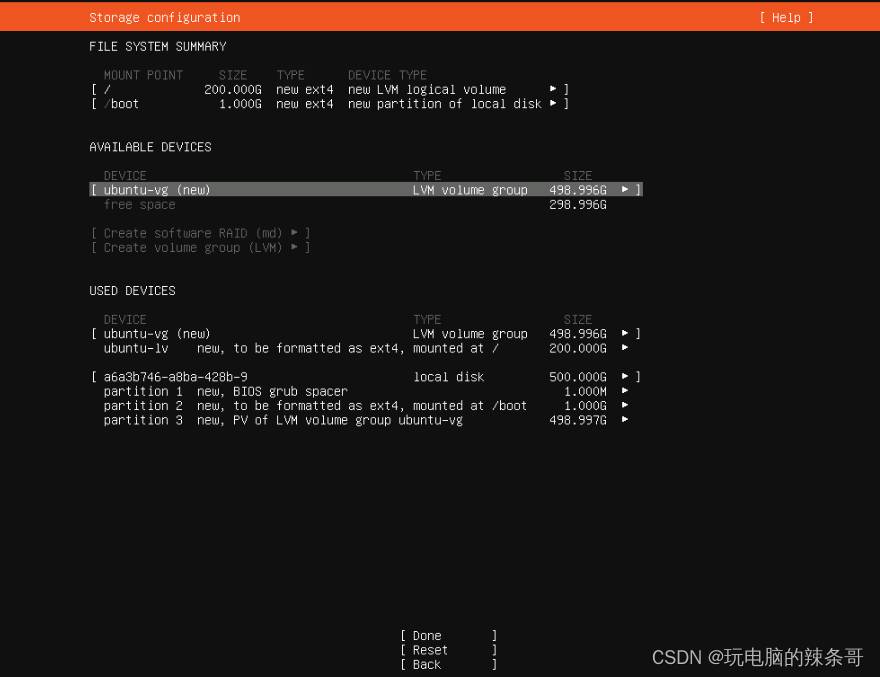880x677 pixels.
Task: Open the Help menu in header
Action: click(786, 17)
